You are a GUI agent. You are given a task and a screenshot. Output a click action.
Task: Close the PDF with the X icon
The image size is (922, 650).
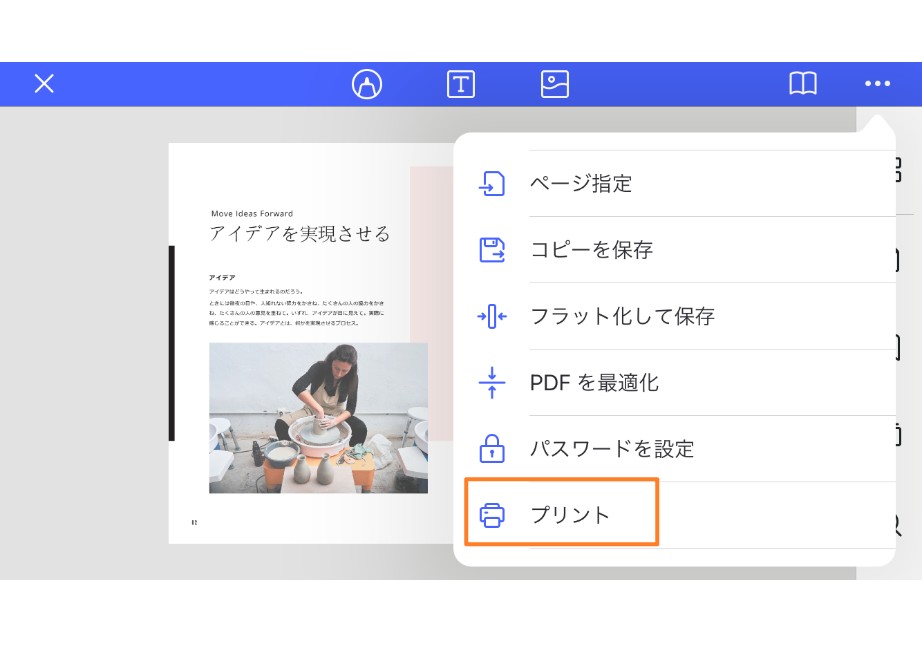[44, 84]
